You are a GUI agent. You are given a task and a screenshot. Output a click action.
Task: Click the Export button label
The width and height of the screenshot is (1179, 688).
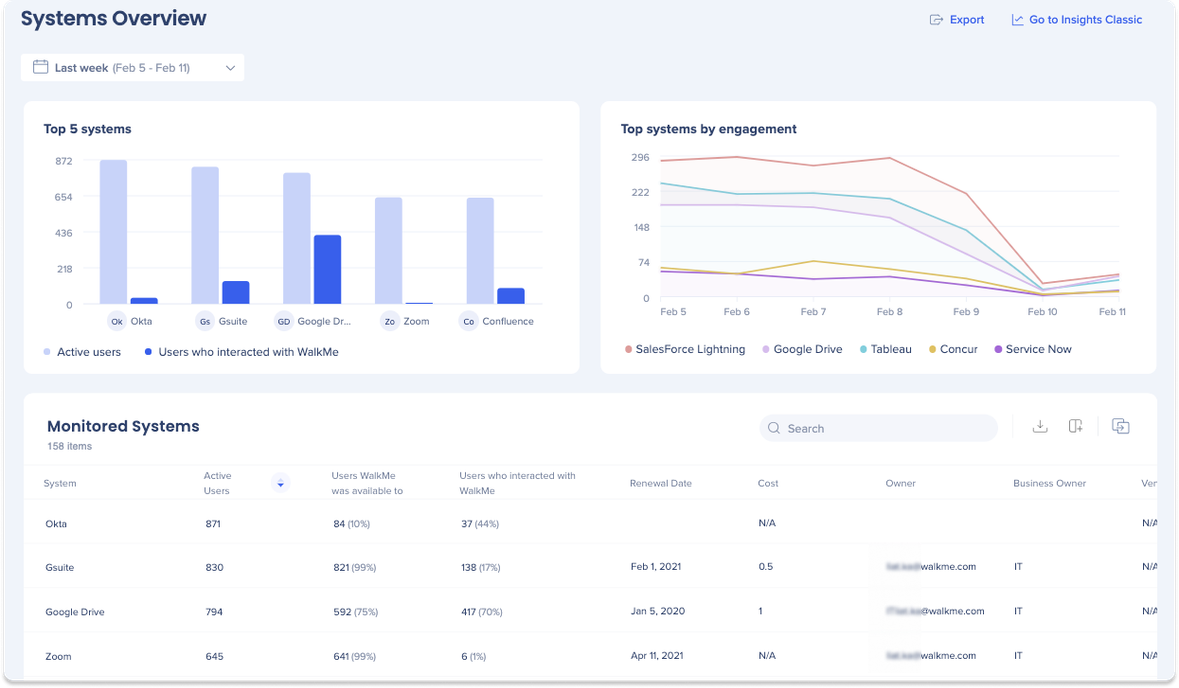click(x=967, y=20)
